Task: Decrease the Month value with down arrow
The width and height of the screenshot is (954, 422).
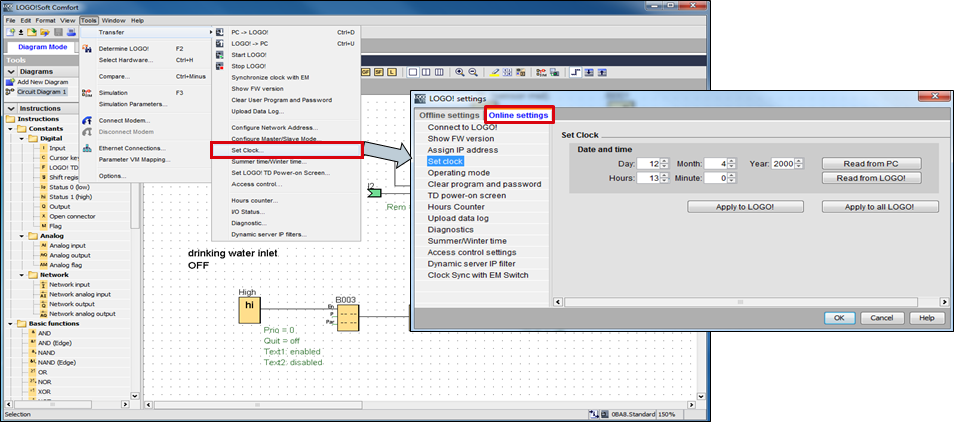Action: (731, 166)
